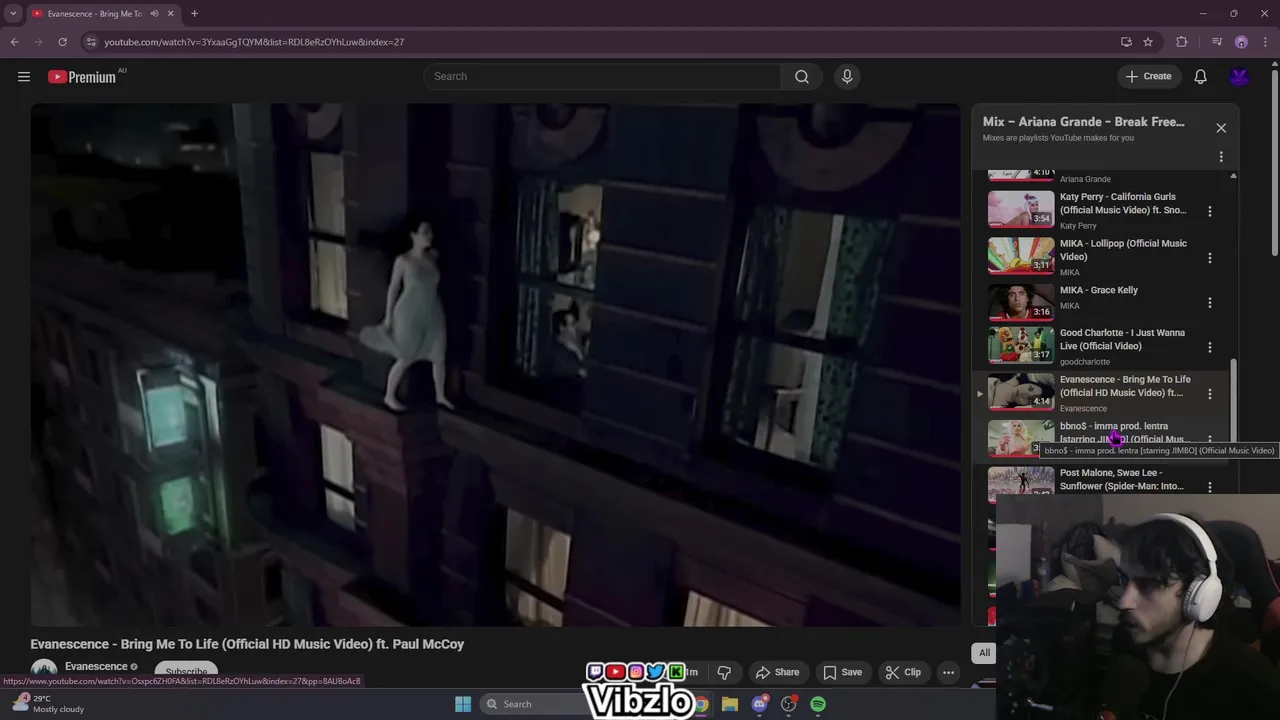Open options for Post Malone Sunflower
This screenshot has width=1280, height=720.
click(x=1210, y=487)
